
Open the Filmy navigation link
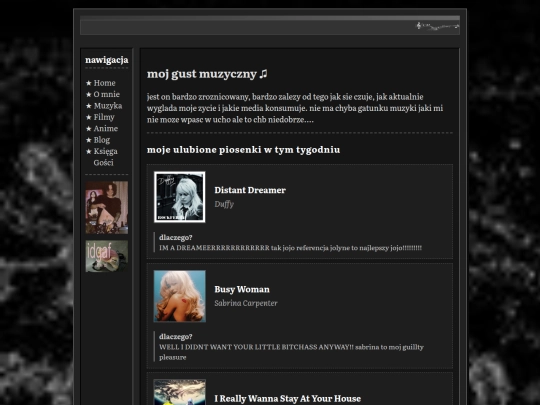tap(104, 117)
